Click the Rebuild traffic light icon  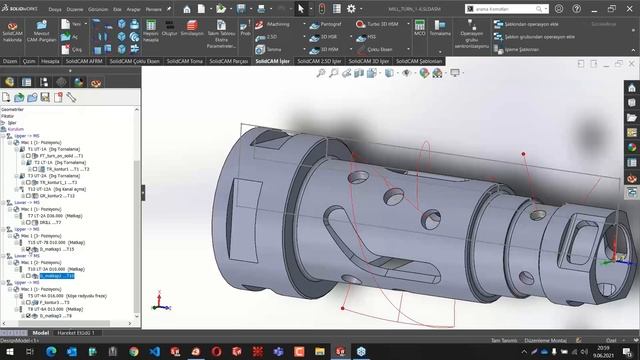[x=322, y=9]
